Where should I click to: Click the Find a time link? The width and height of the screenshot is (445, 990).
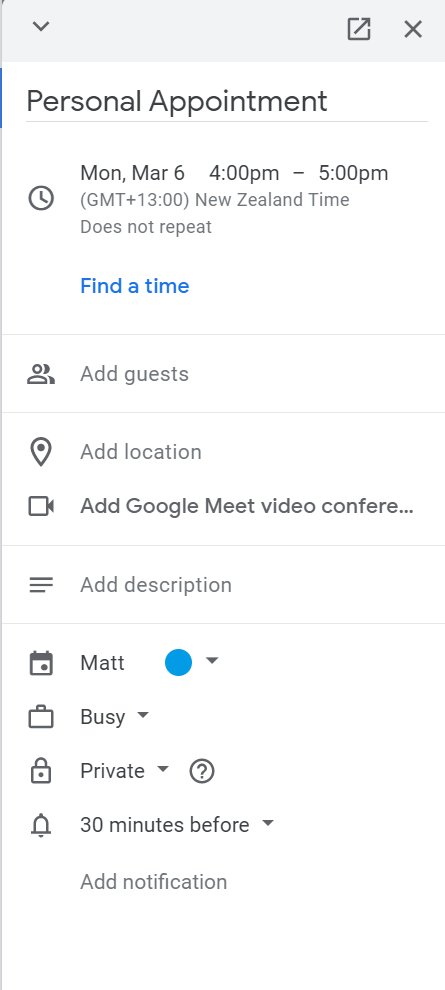point(134,286)
